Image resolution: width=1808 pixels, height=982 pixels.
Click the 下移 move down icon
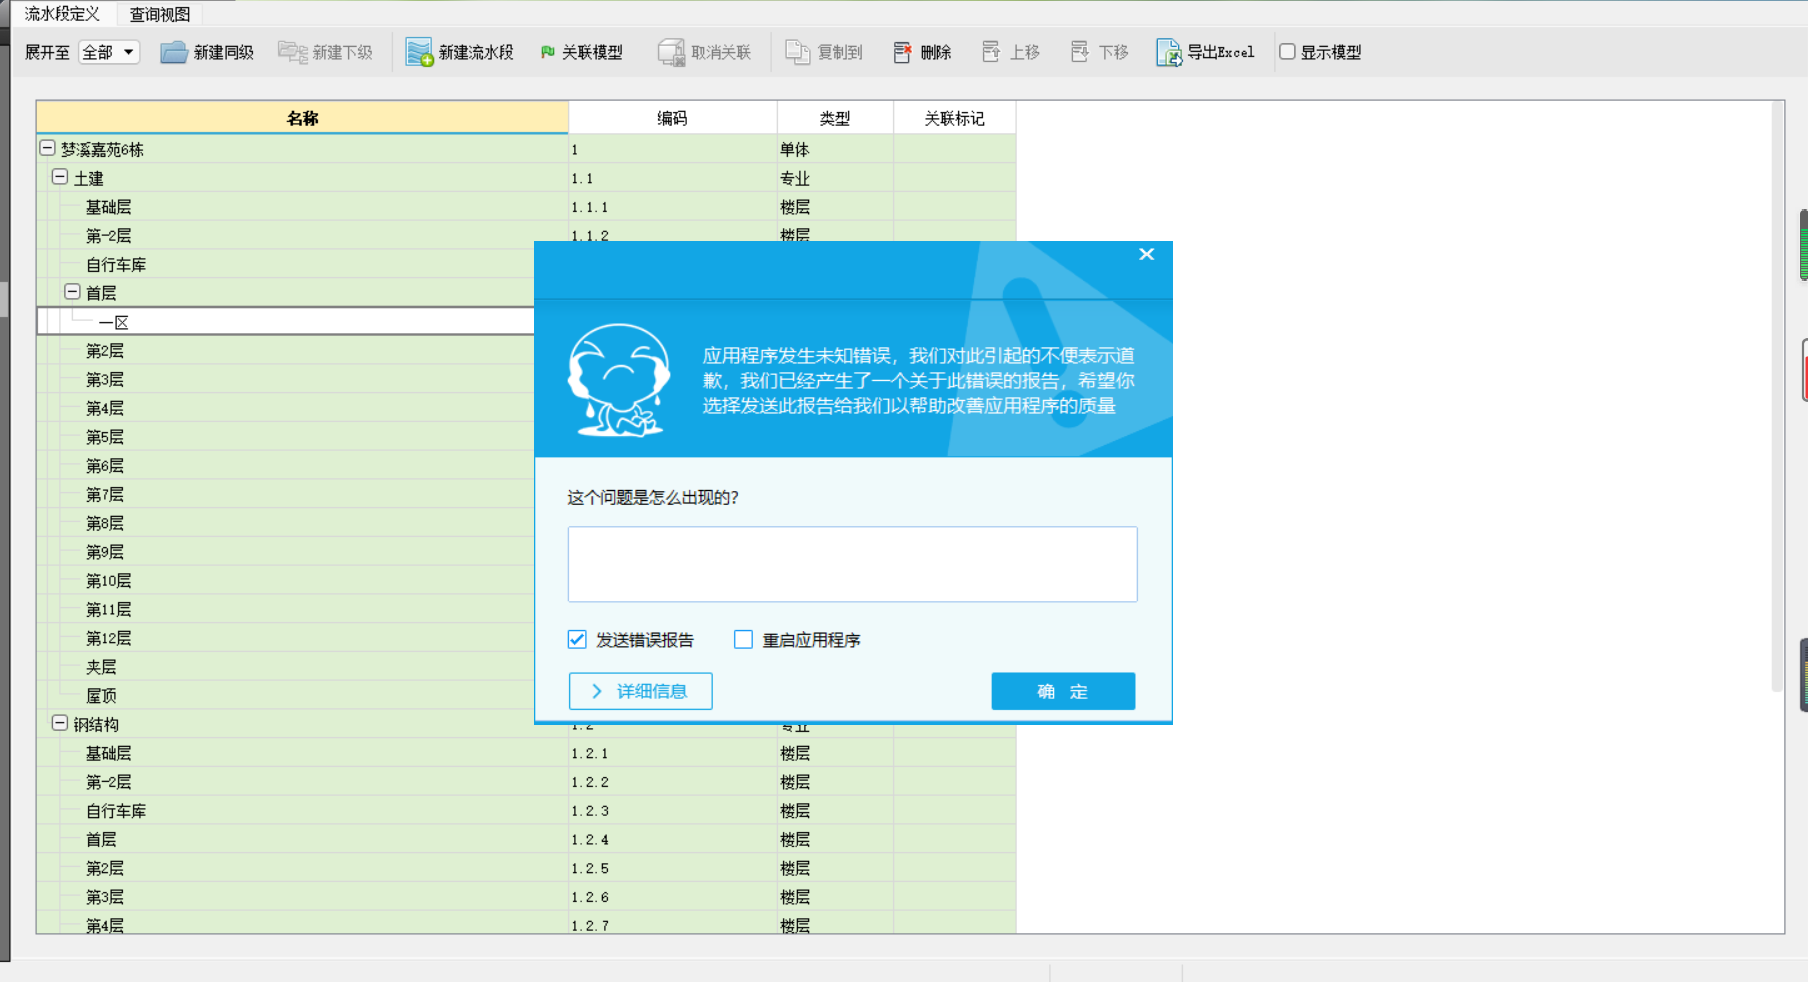tap(1079, 52)
